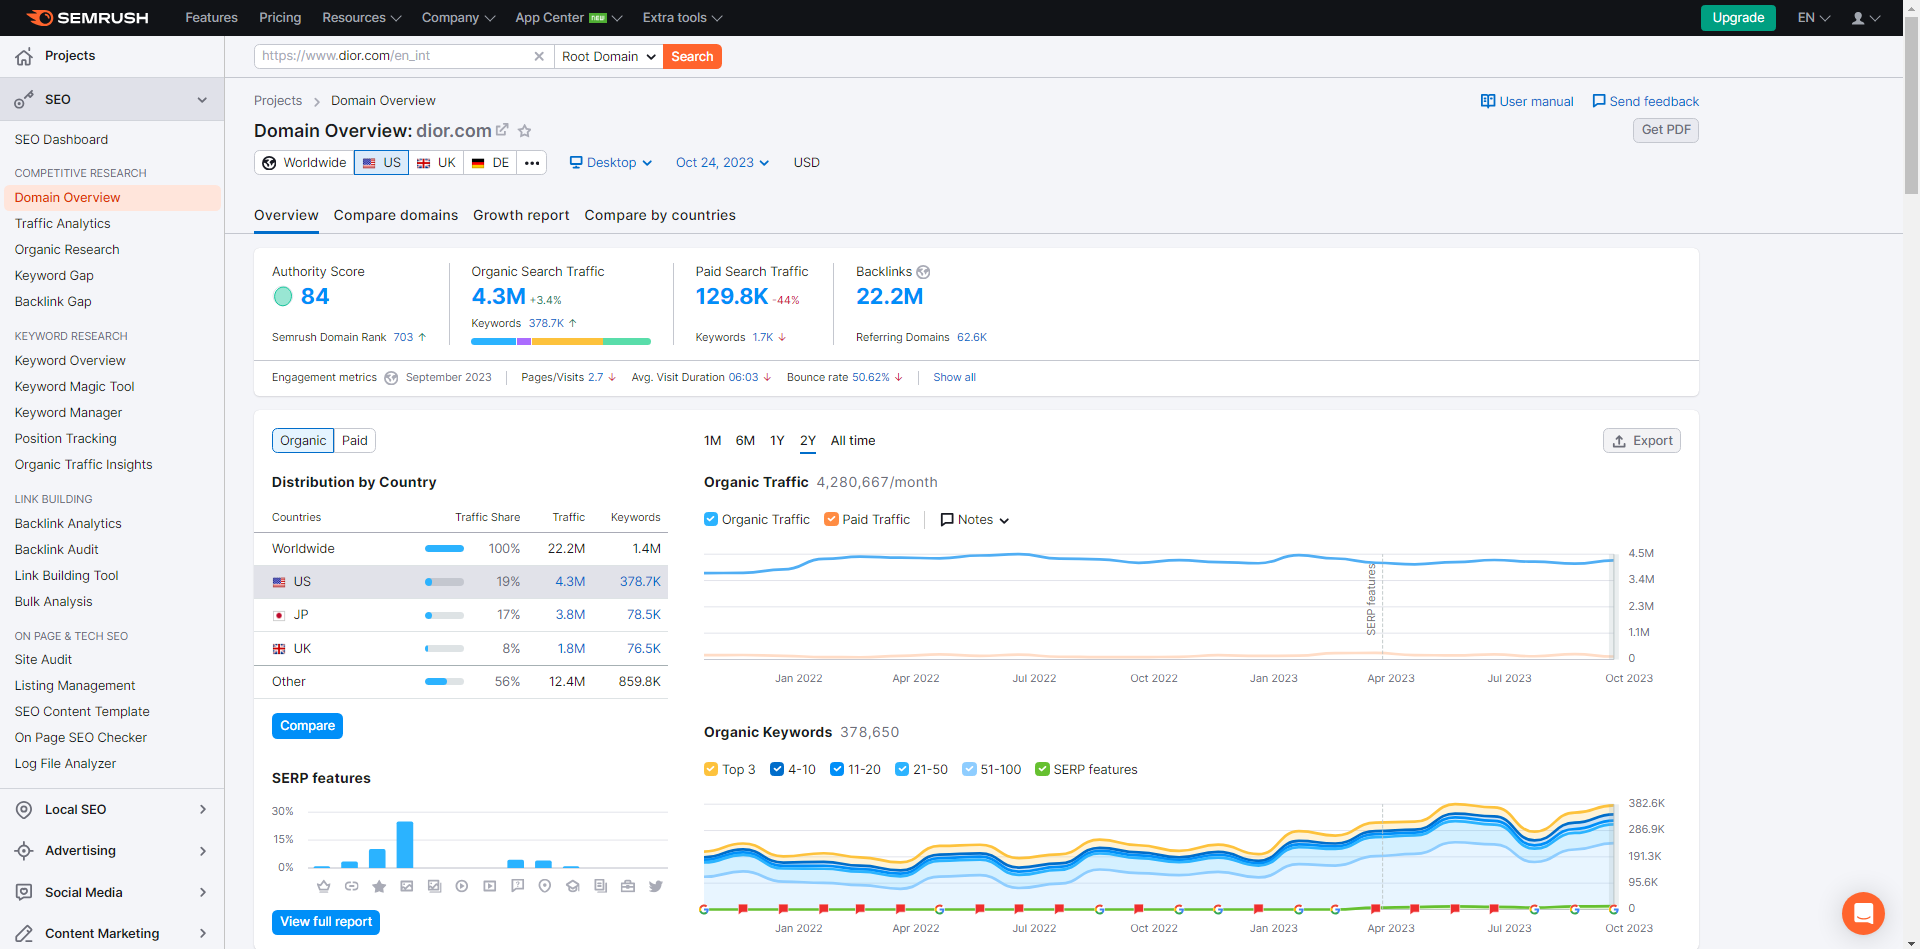The image size is (1920, 949).
Task: Open the Root Domain dropdown
Action: (x=609, y=57)
